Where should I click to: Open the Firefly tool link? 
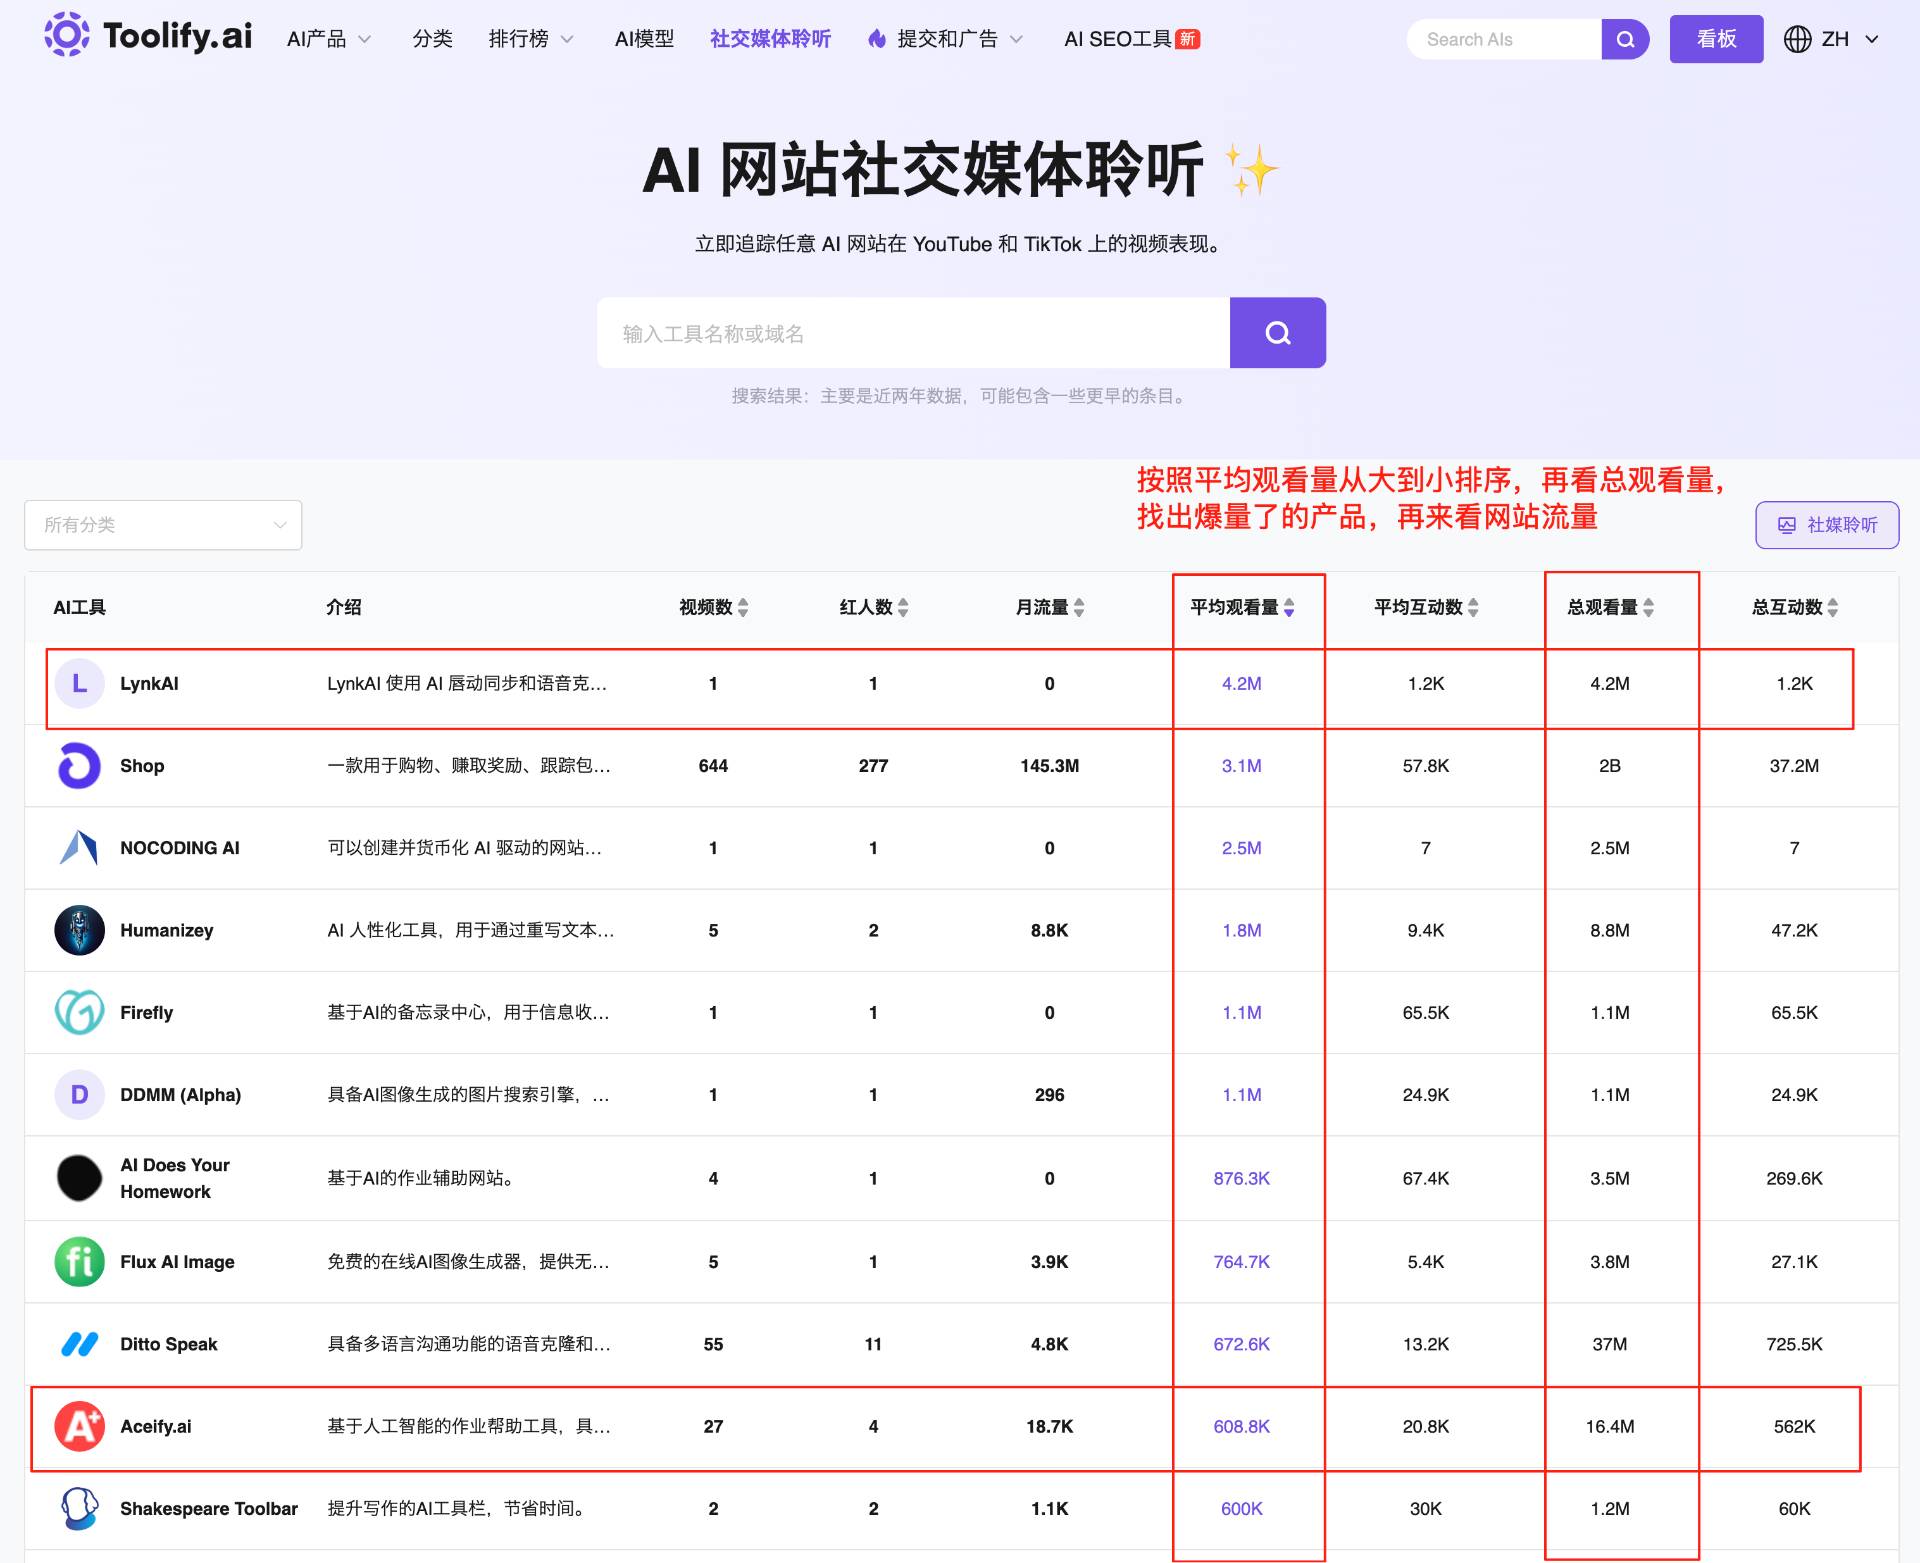(x=147, y=1012)
